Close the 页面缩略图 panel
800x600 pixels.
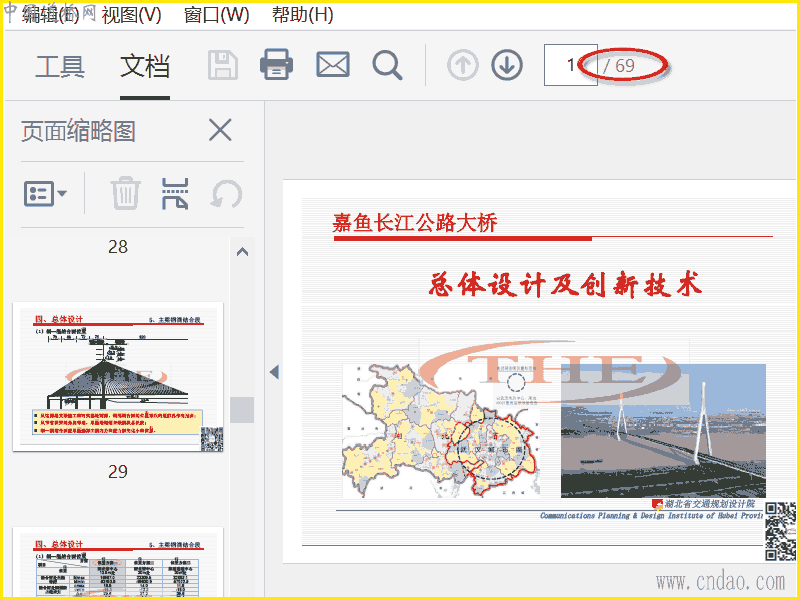pos(220,130)
